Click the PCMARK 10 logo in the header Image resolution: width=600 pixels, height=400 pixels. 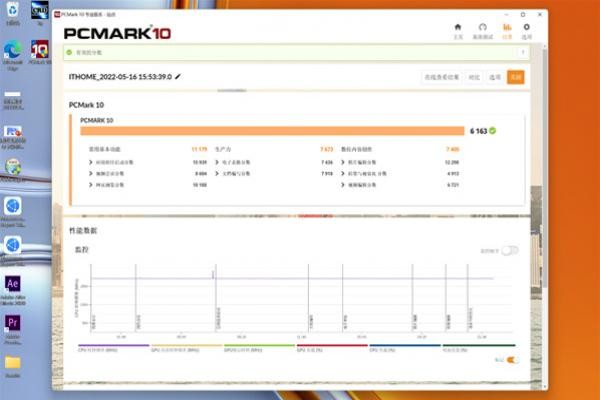click(117, 33)
